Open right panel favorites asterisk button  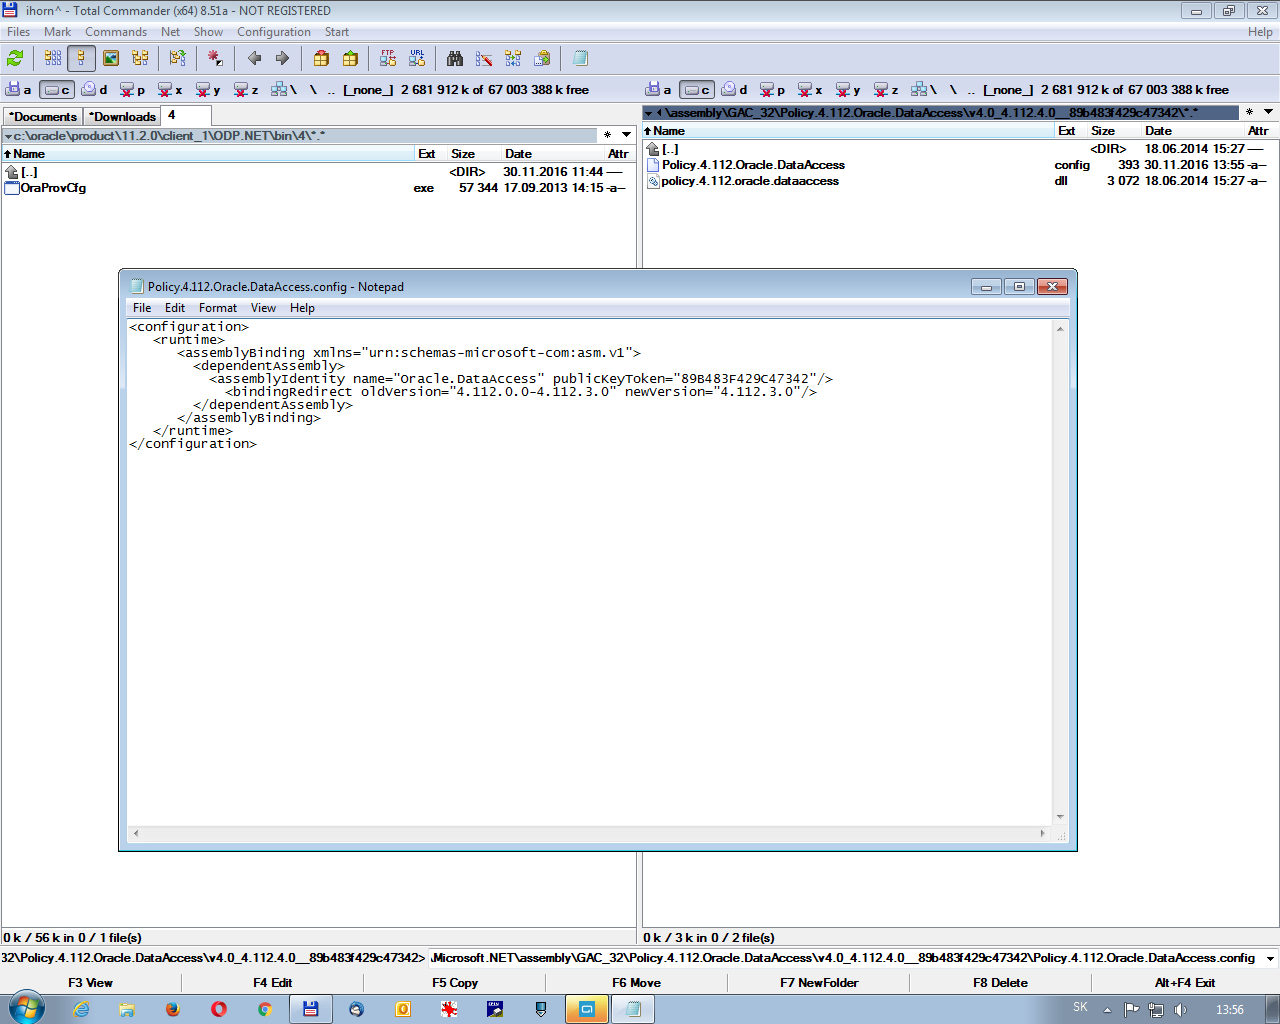click(x=1249, y=112)
